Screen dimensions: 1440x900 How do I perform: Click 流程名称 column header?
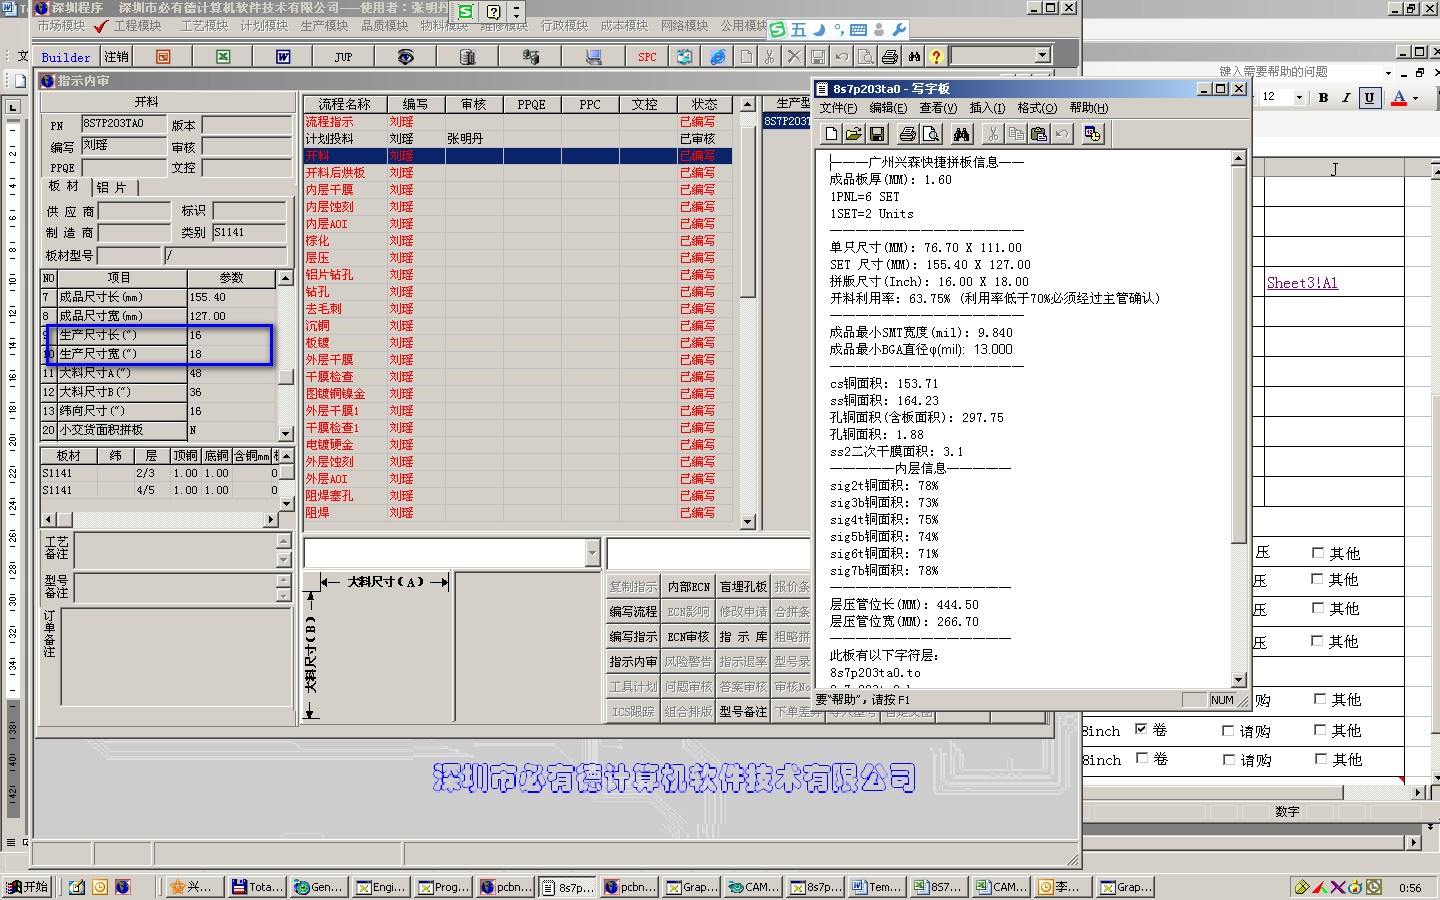(344, 104)
